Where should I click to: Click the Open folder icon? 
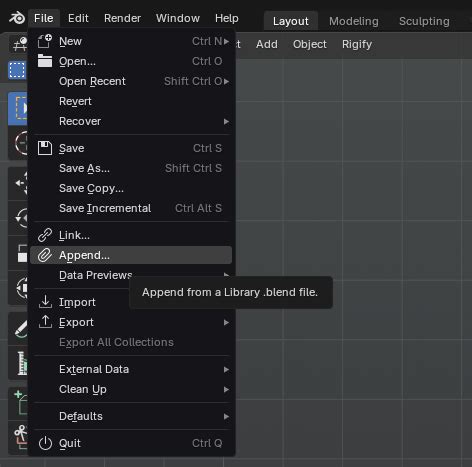(45, 61)
